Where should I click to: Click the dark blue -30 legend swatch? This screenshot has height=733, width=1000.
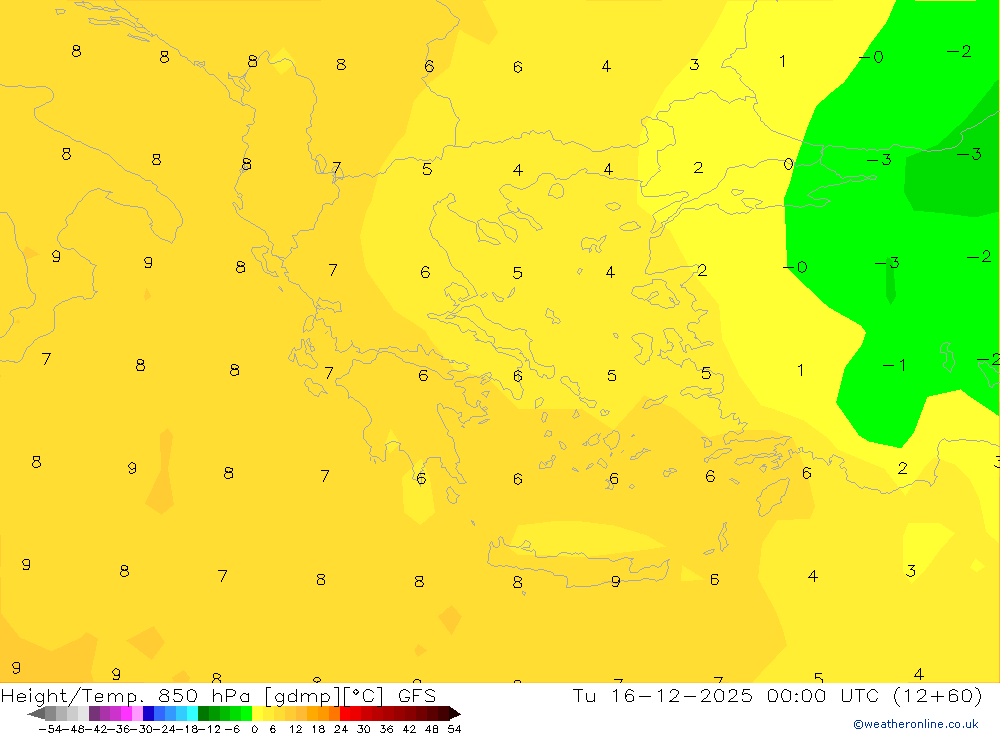[x=148, y=713]
